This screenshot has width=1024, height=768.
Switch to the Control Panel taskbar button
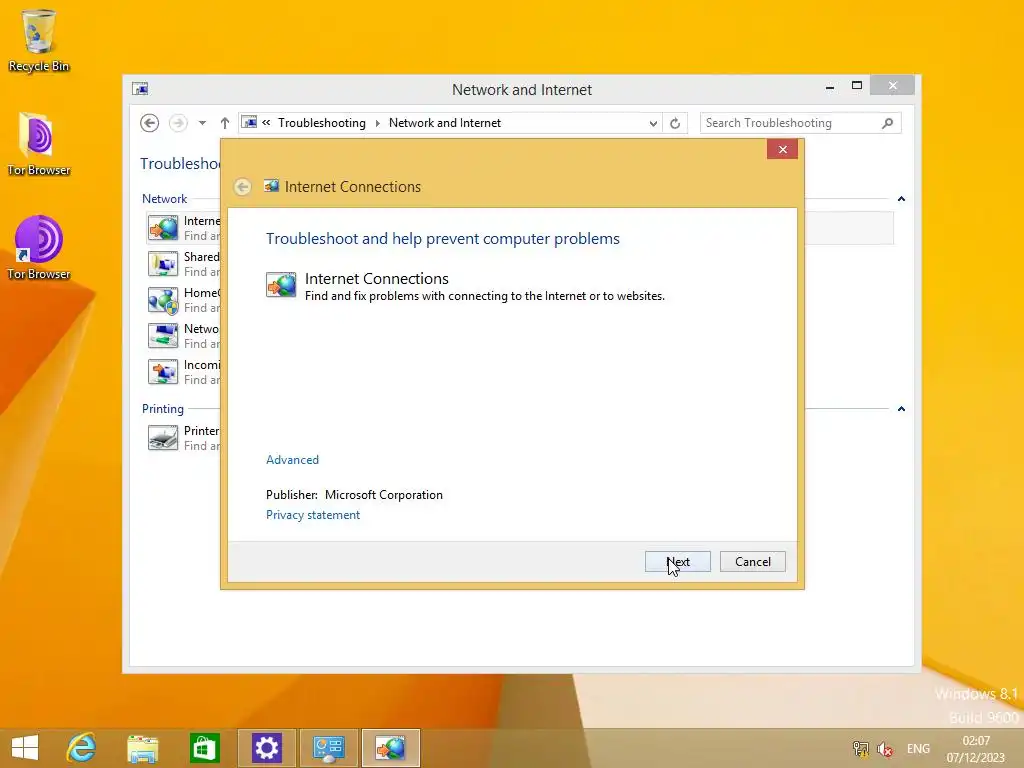(x=328, y=748)
